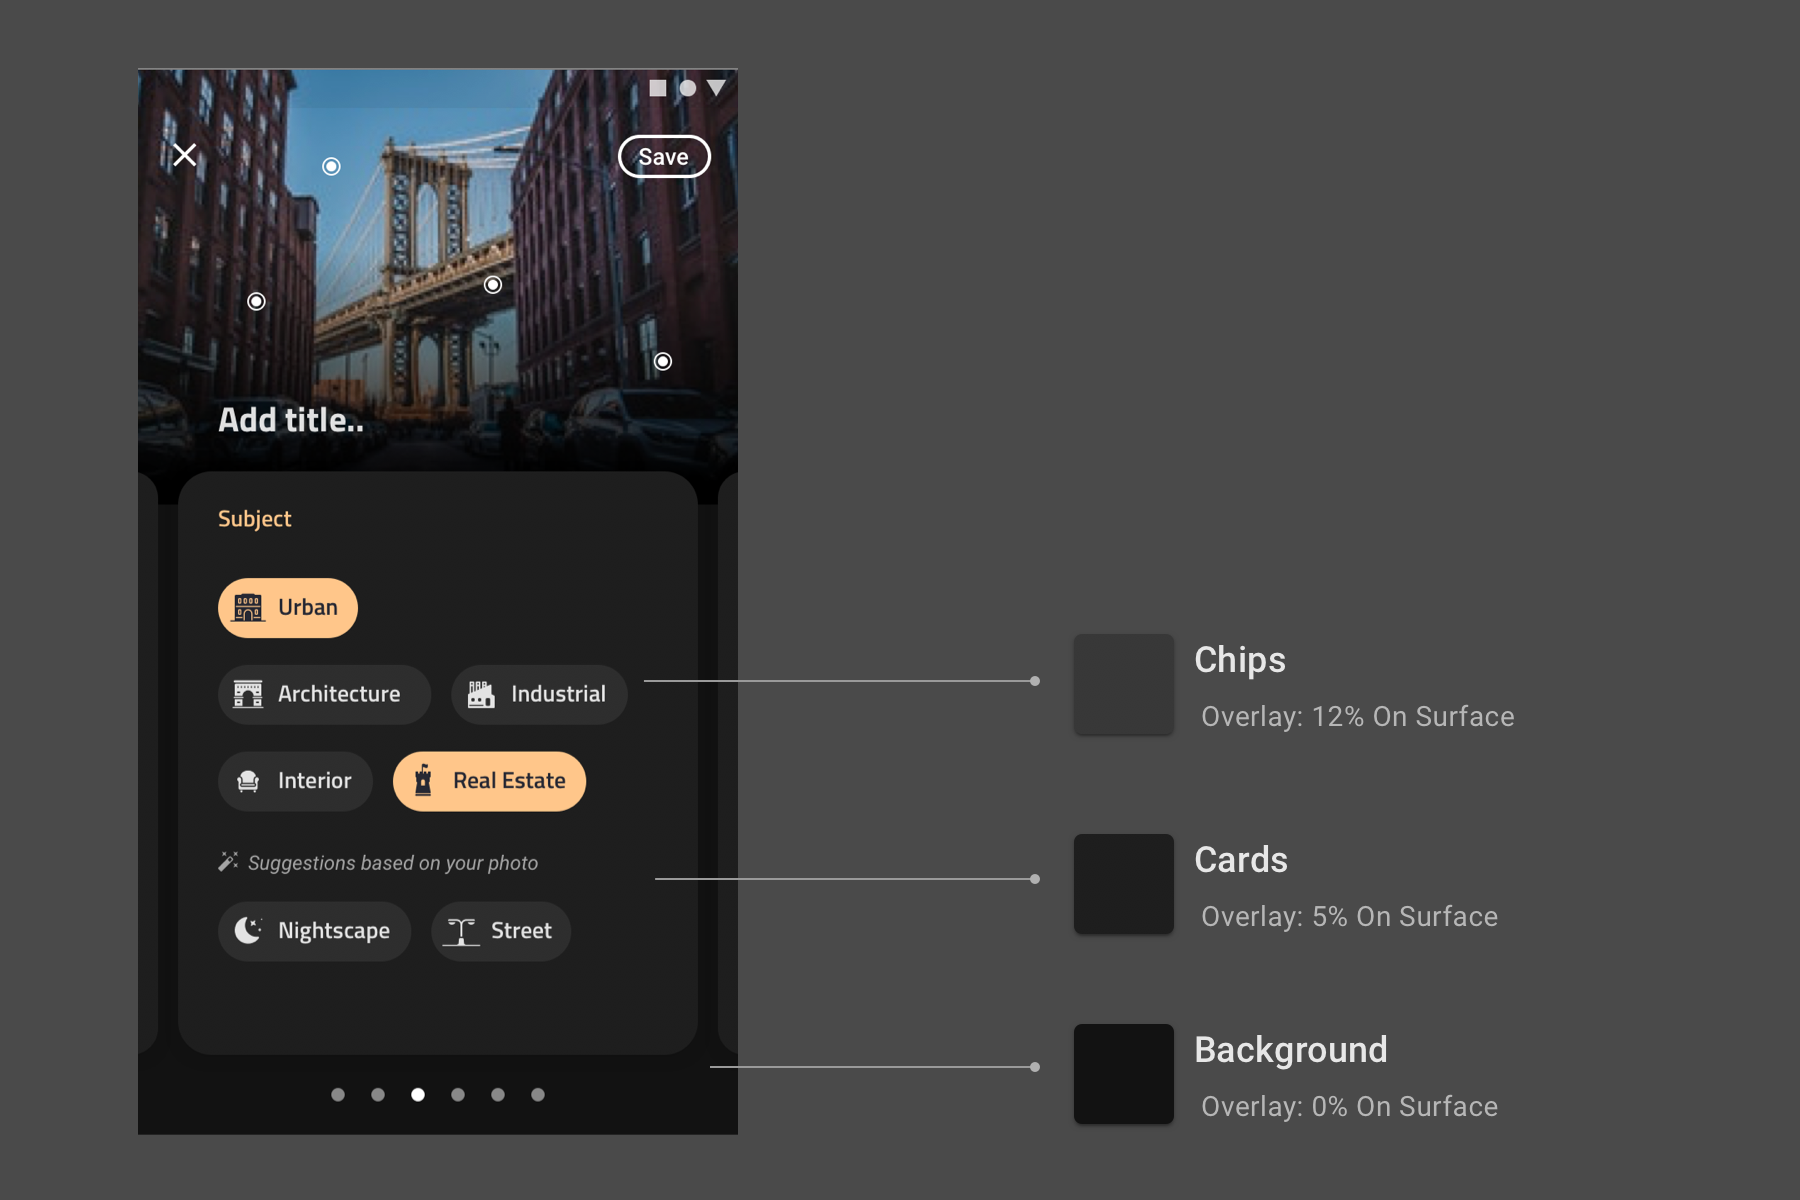The image size is (1800, 1200).
Task: Select the Interior chip
Action: (x=295, y=781)
